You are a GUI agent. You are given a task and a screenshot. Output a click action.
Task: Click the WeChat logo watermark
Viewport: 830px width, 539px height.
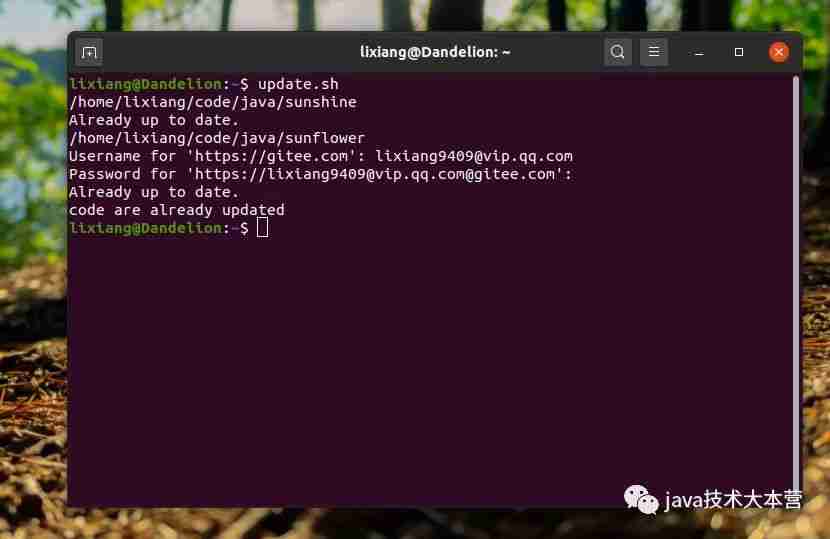[641, 499]
